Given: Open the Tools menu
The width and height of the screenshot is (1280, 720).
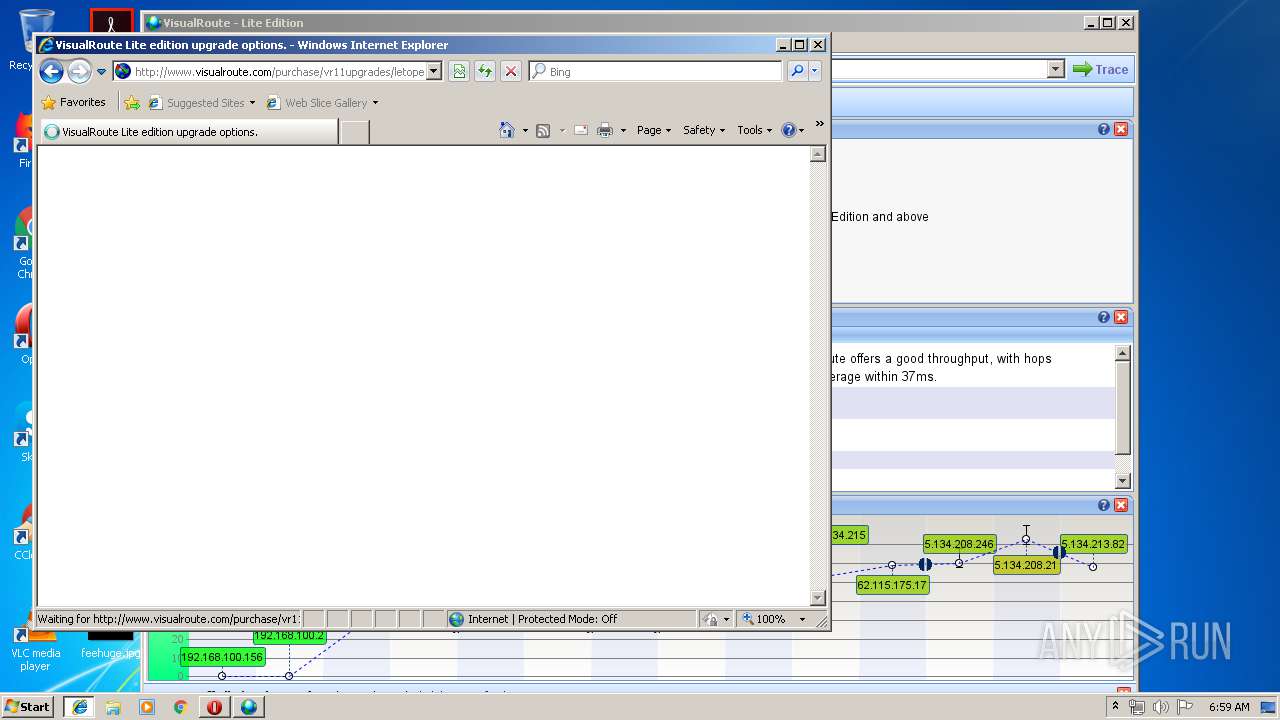Looking at the screenshot, I should pyautogui.click(x=755, y=130).
